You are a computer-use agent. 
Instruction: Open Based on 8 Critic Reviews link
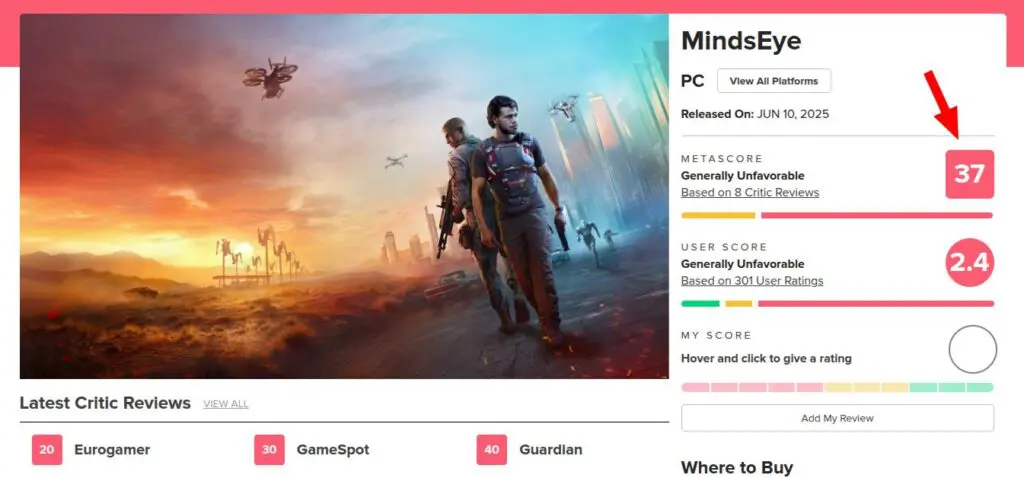[750, 193]
